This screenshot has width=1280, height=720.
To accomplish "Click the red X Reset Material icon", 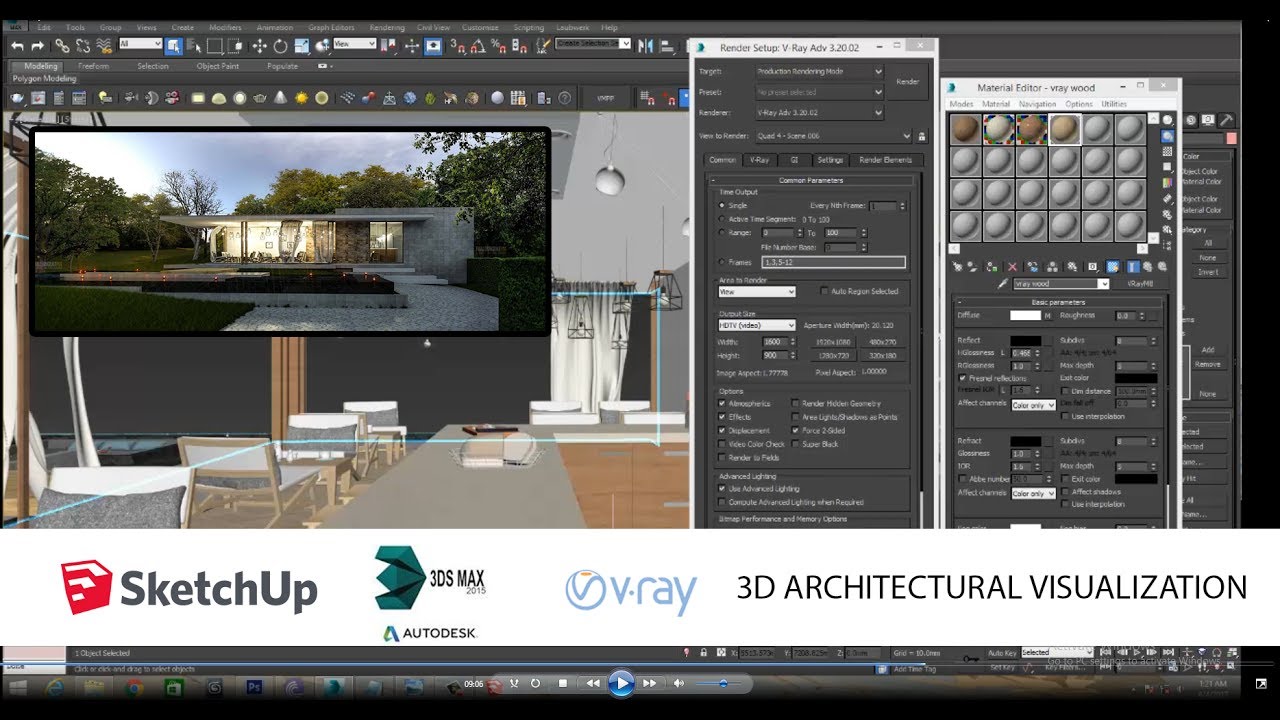I will [1012, 267].
